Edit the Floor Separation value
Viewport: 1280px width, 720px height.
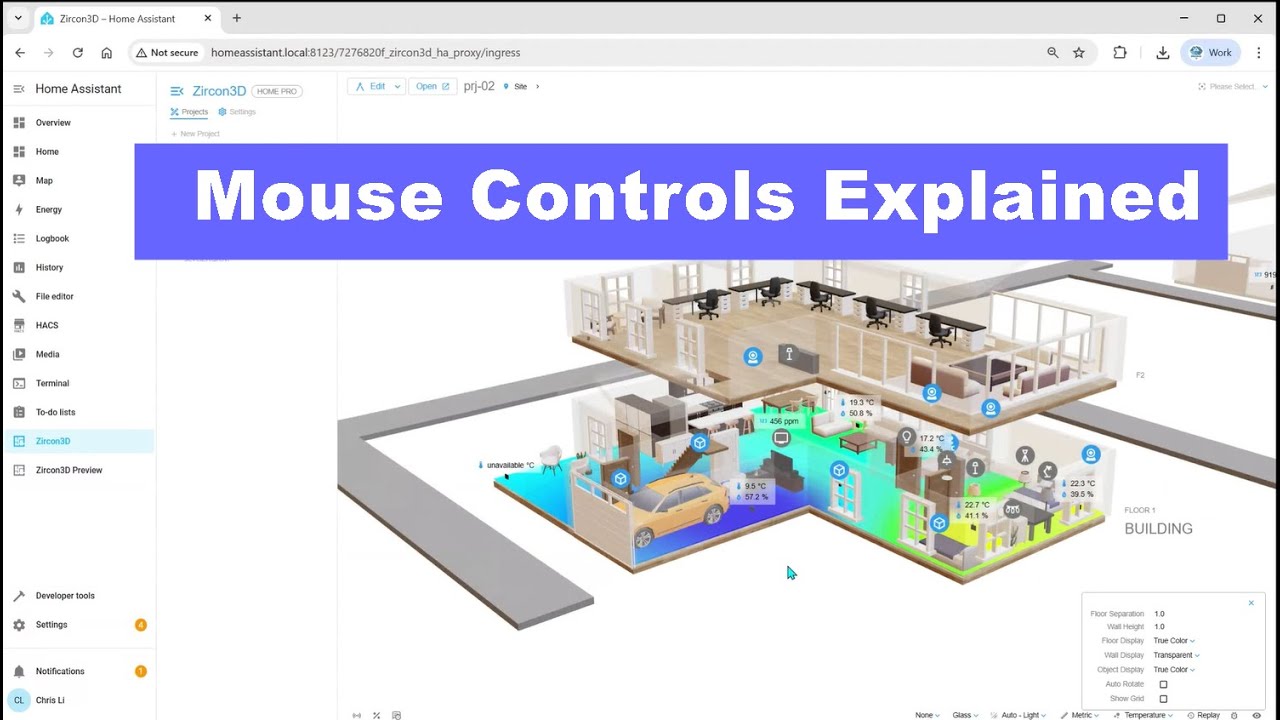pos(1160,614)
